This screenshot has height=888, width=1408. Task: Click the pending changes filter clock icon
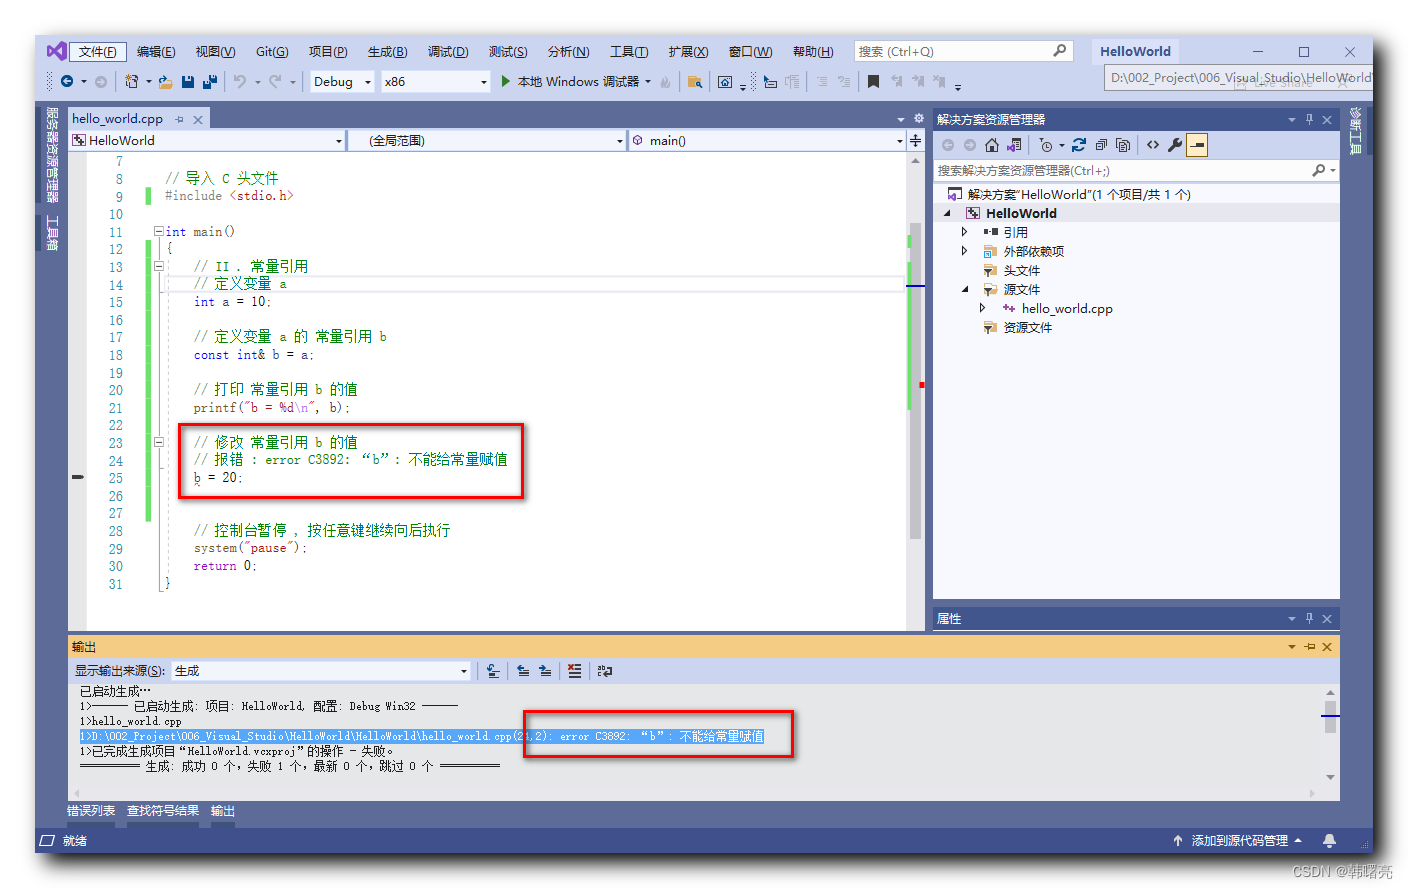point(1046,145)
